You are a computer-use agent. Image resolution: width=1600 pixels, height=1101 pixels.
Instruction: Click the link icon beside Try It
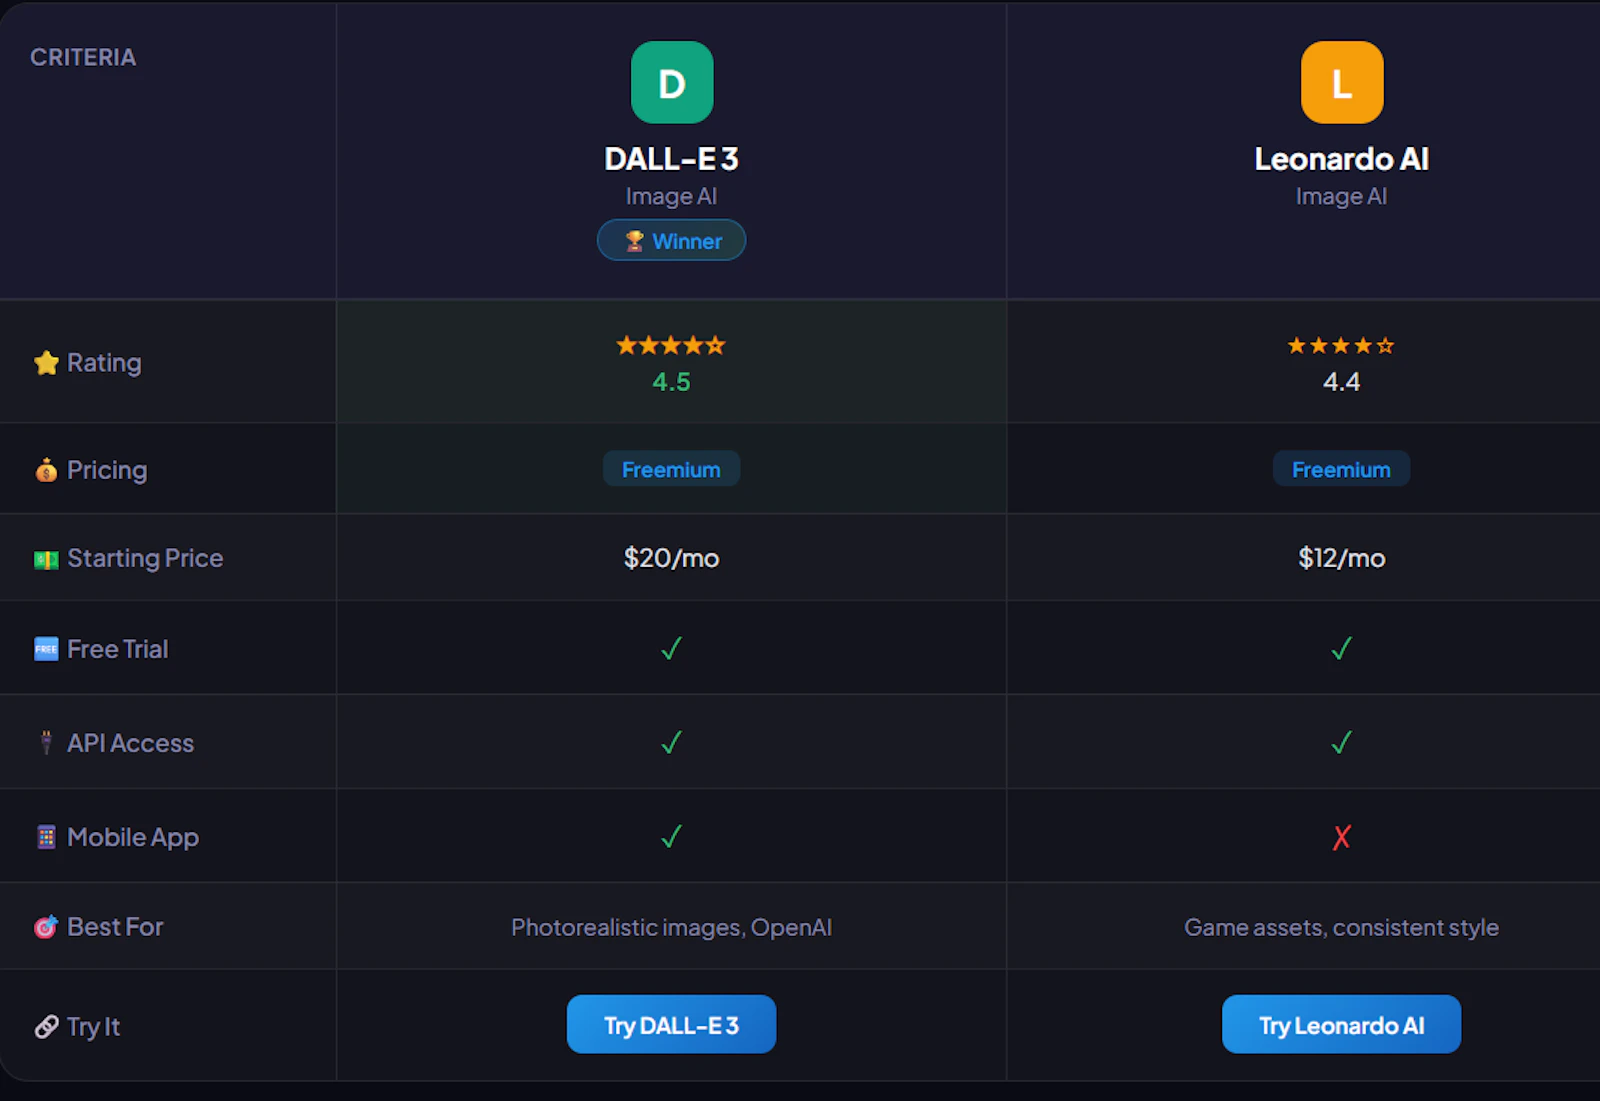[x=46, y=1027]
